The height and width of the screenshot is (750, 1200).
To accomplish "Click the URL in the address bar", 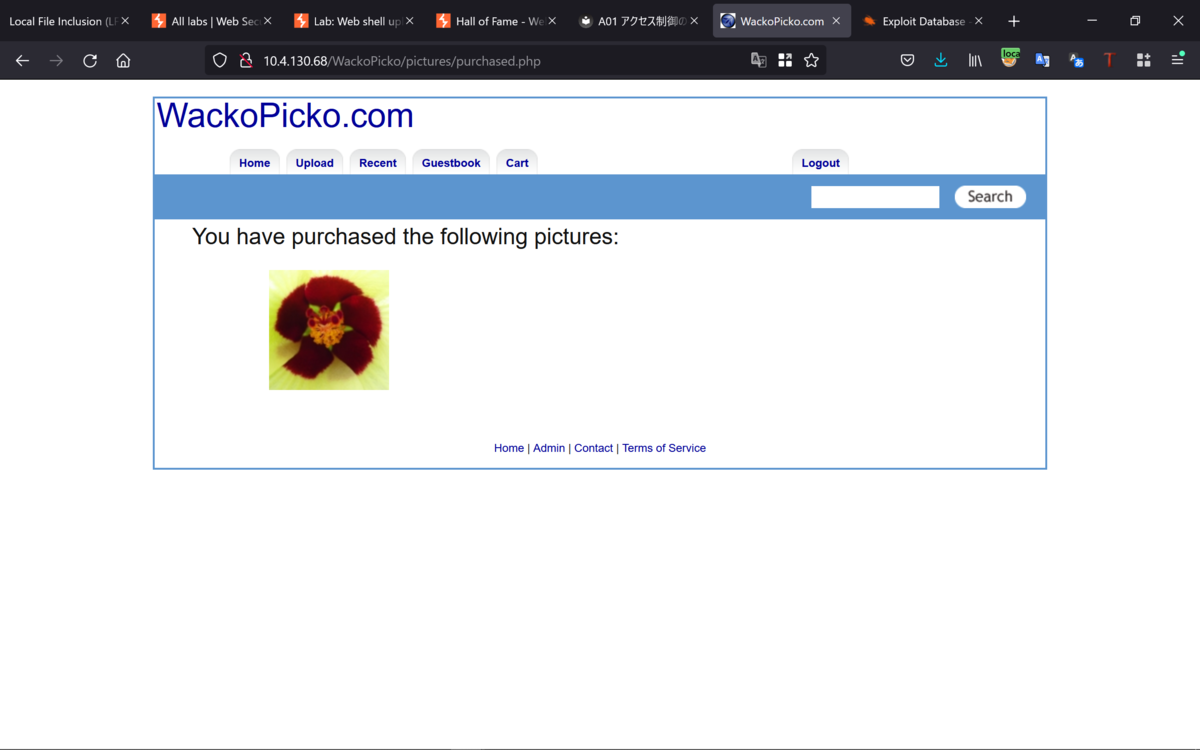I will click(401, 61).
